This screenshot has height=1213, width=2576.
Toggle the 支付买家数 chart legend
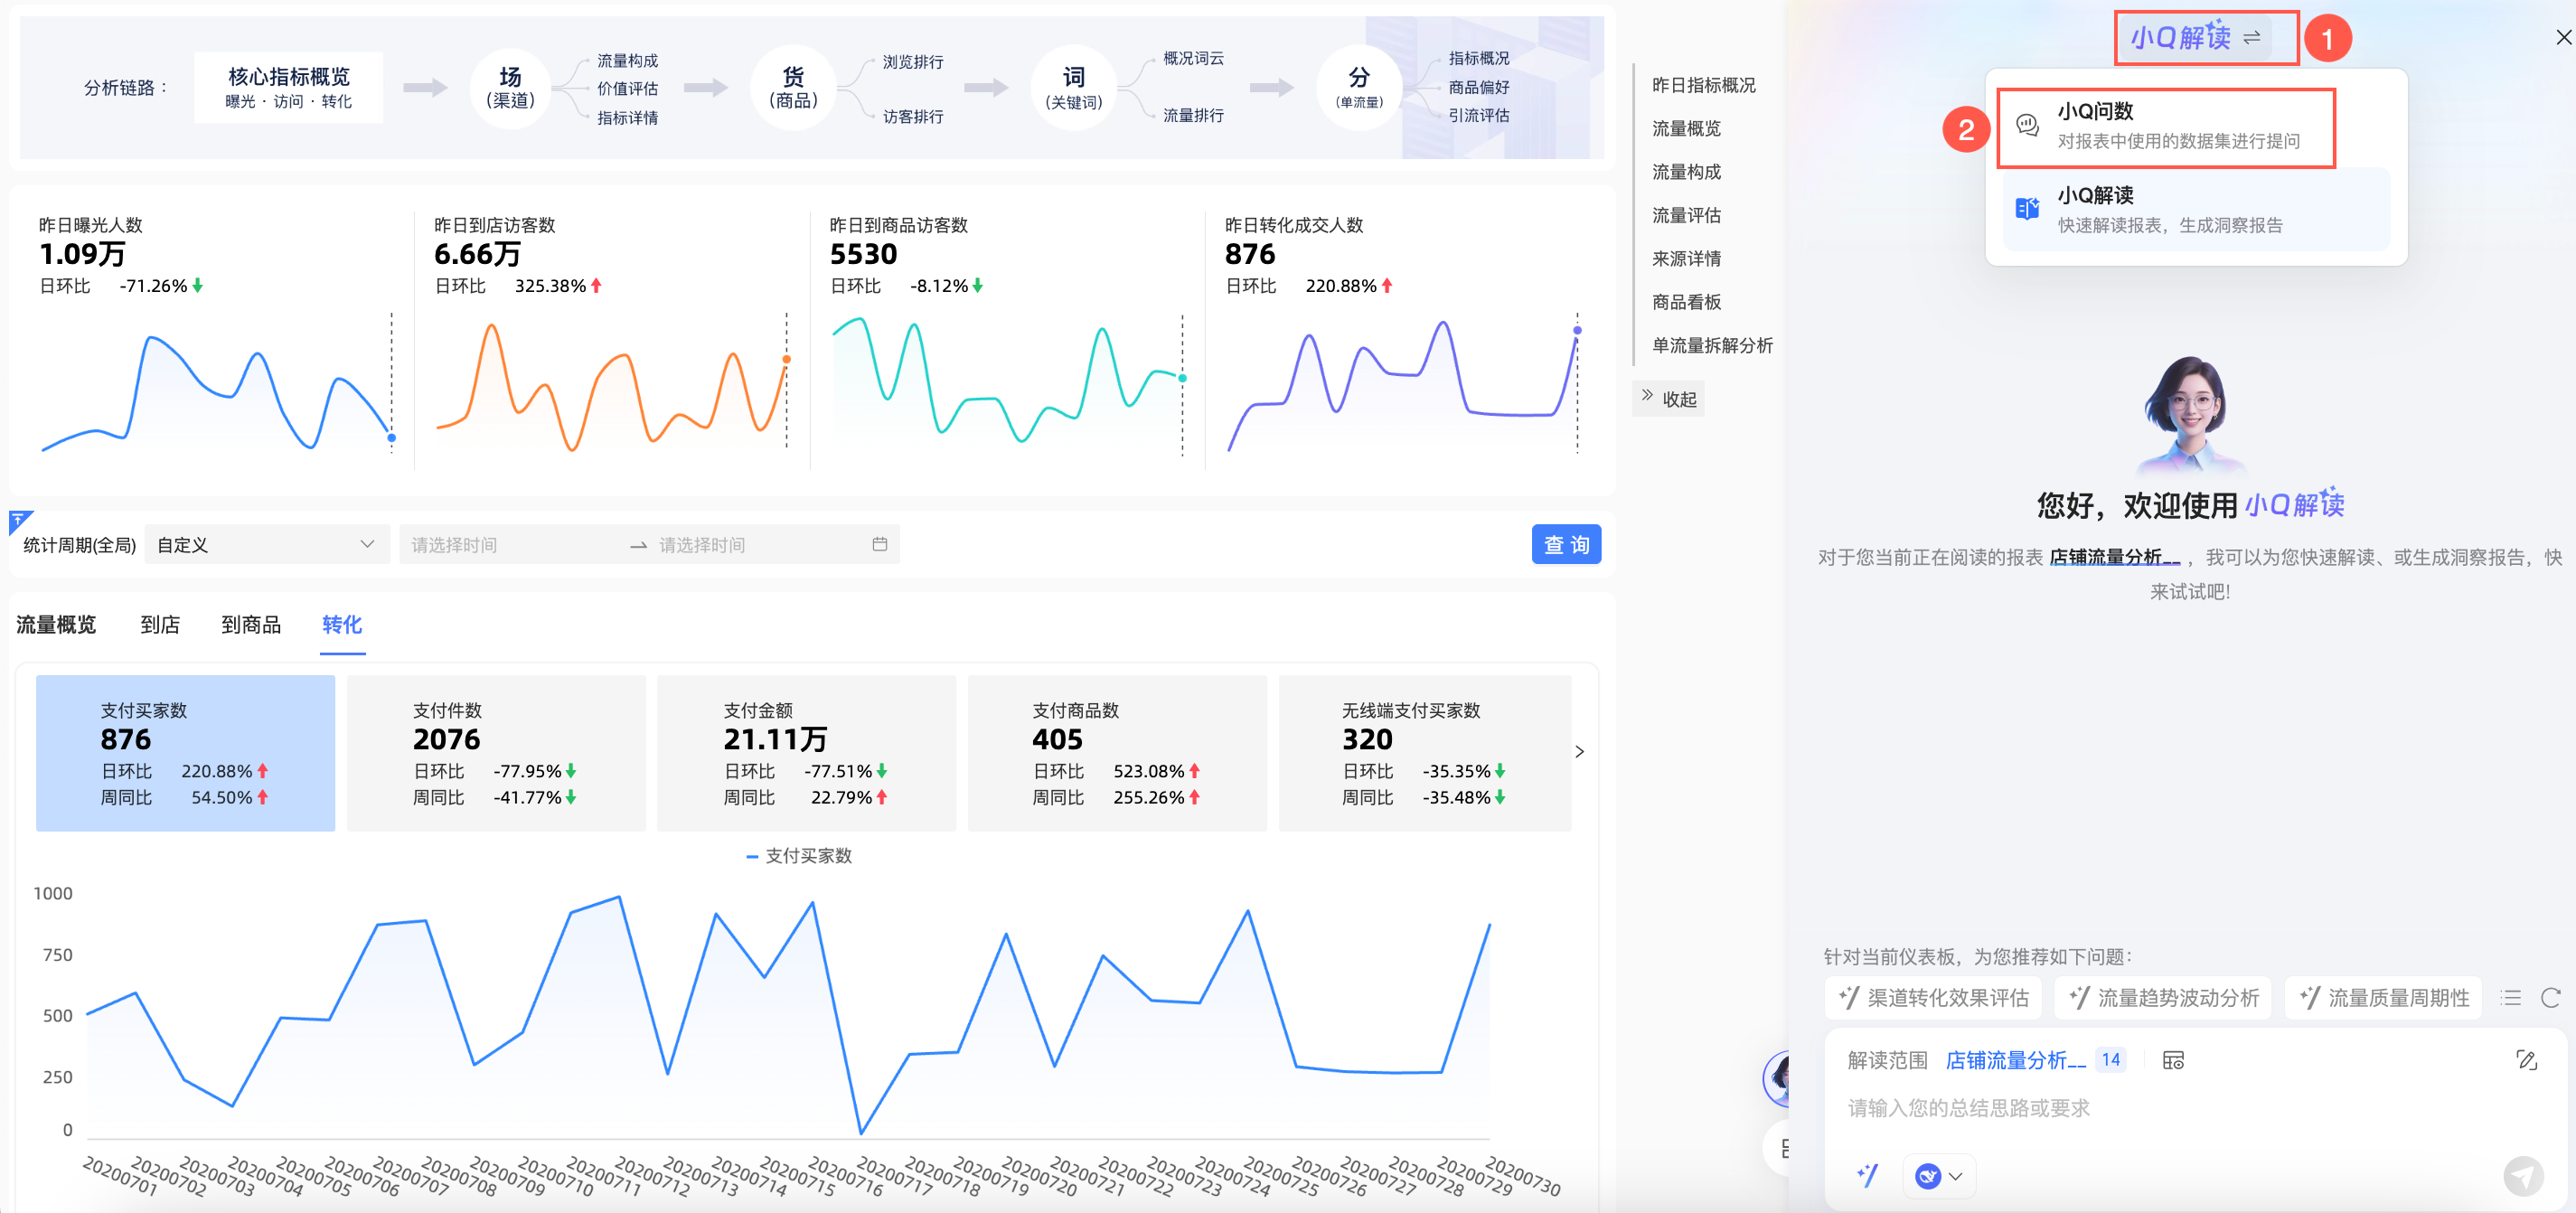(799, 856)
